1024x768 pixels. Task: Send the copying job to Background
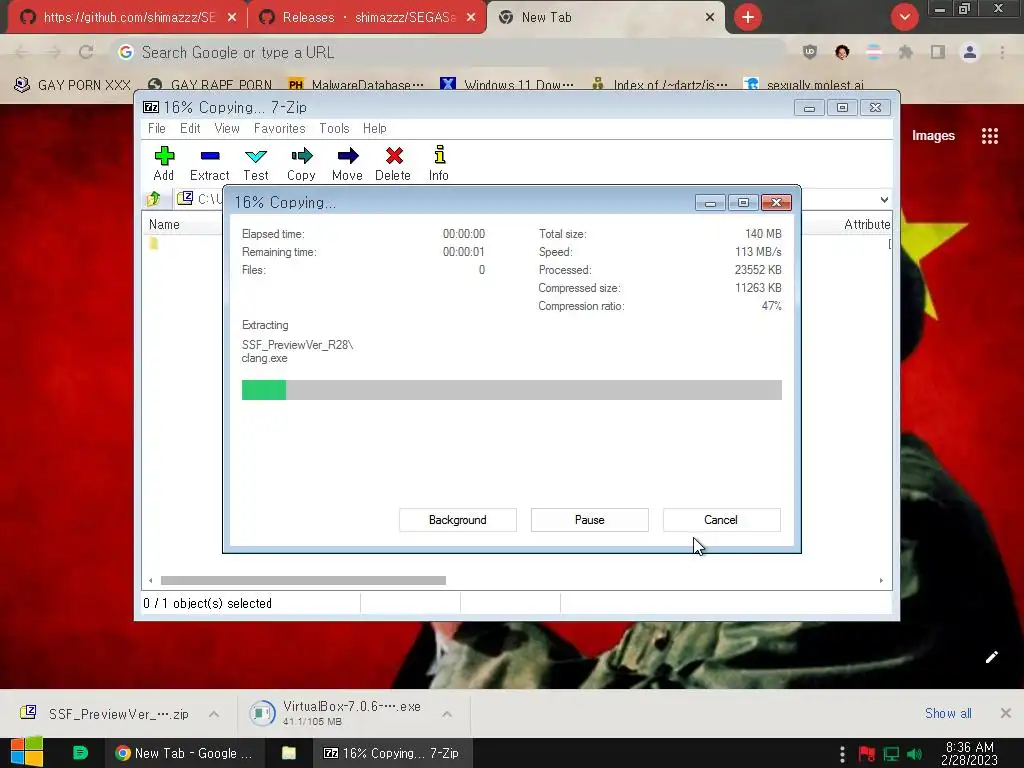[458, 520]
